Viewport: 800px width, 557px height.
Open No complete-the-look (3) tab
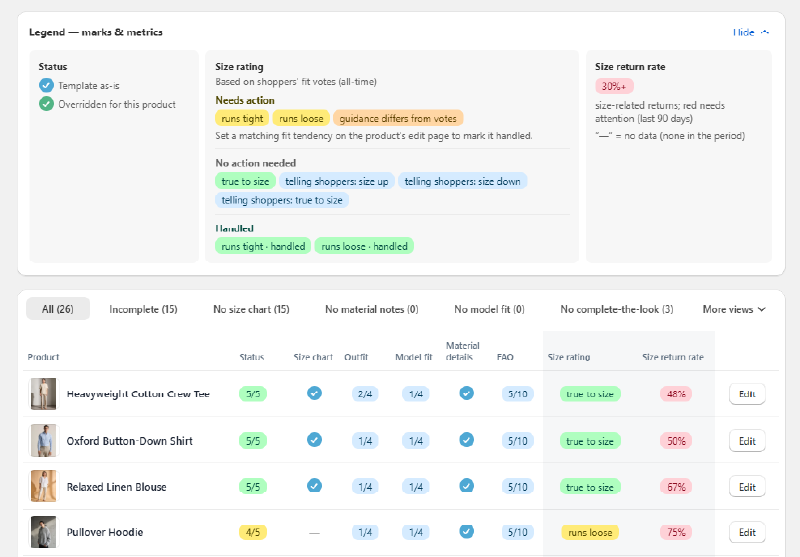pos(617,309)
